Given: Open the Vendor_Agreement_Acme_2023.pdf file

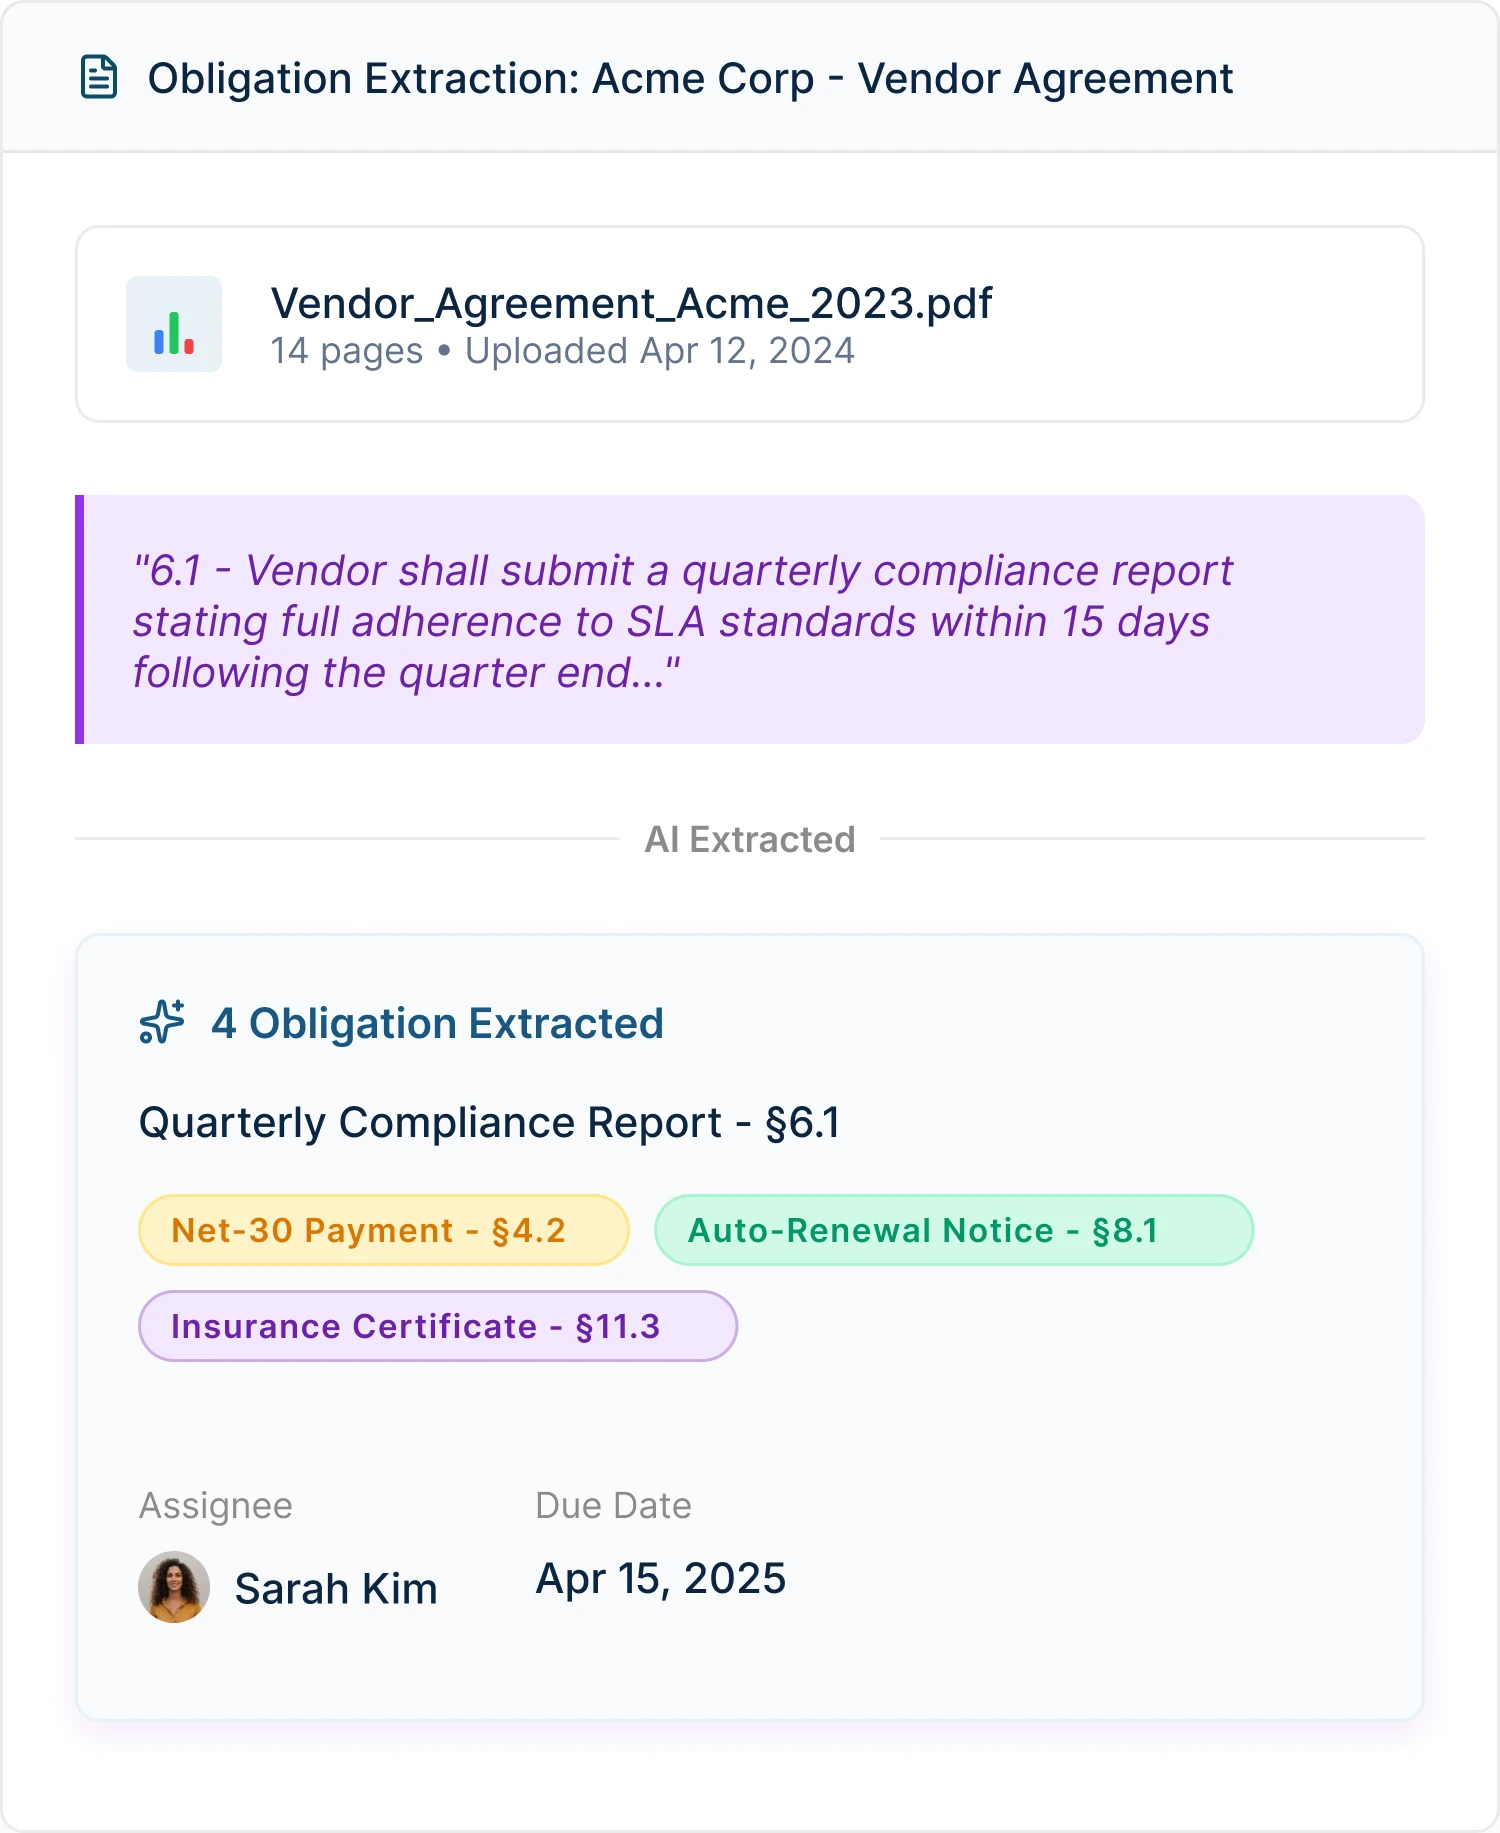Looking at the screenshot, I should pos(632,302).
